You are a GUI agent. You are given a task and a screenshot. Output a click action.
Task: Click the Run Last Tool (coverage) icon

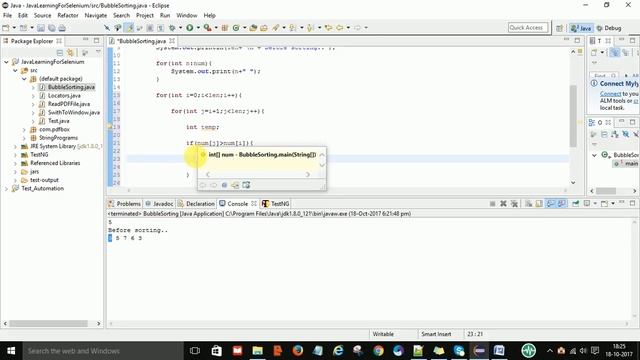(x=207, y=28)
